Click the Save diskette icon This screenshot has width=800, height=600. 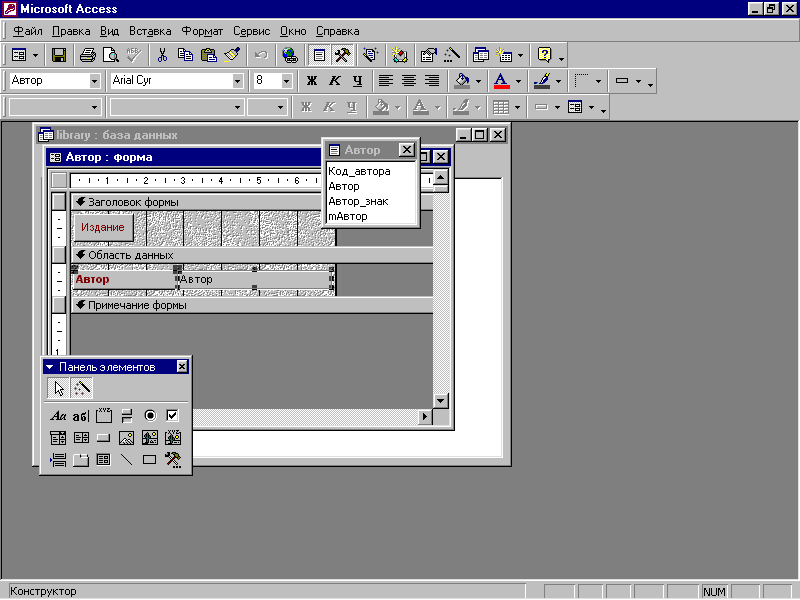[59, 55]
